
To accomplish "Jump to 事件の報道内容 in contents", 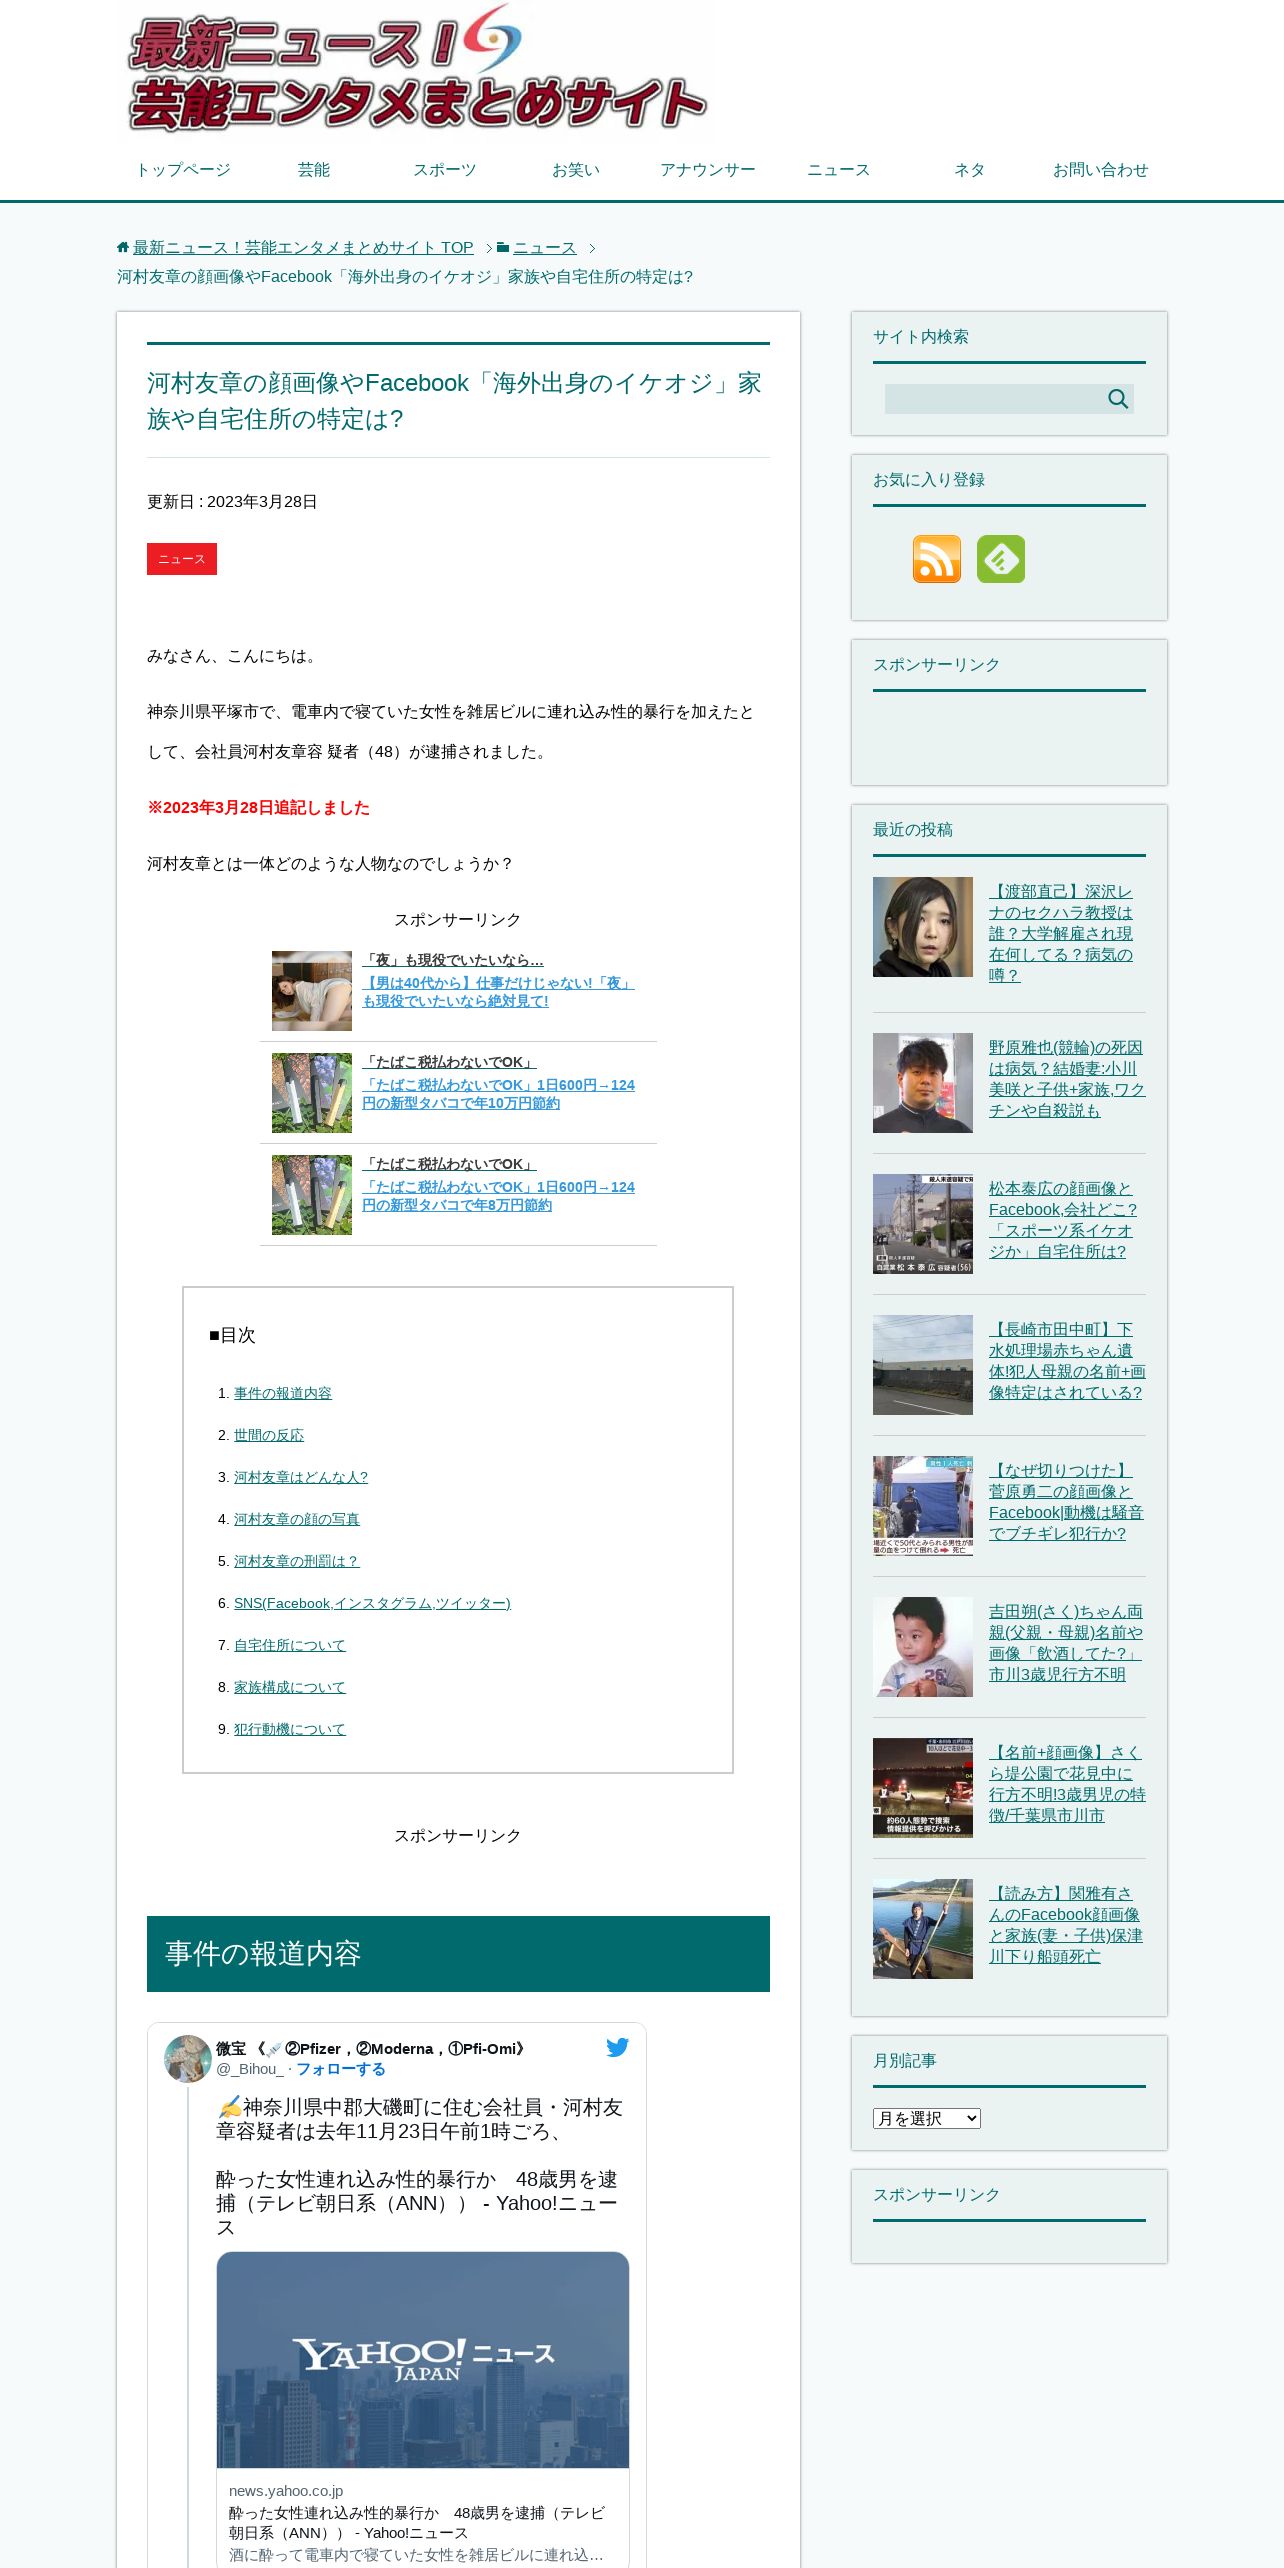I will click(283, 1393).
